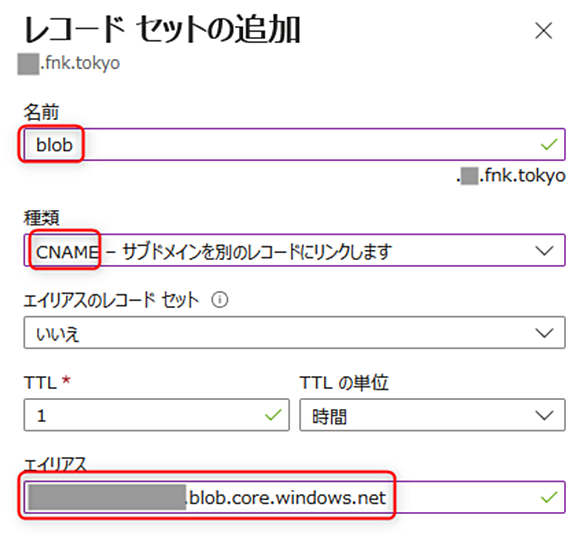Click the 種類 dropdown chevron arrow

click(544, 250)
